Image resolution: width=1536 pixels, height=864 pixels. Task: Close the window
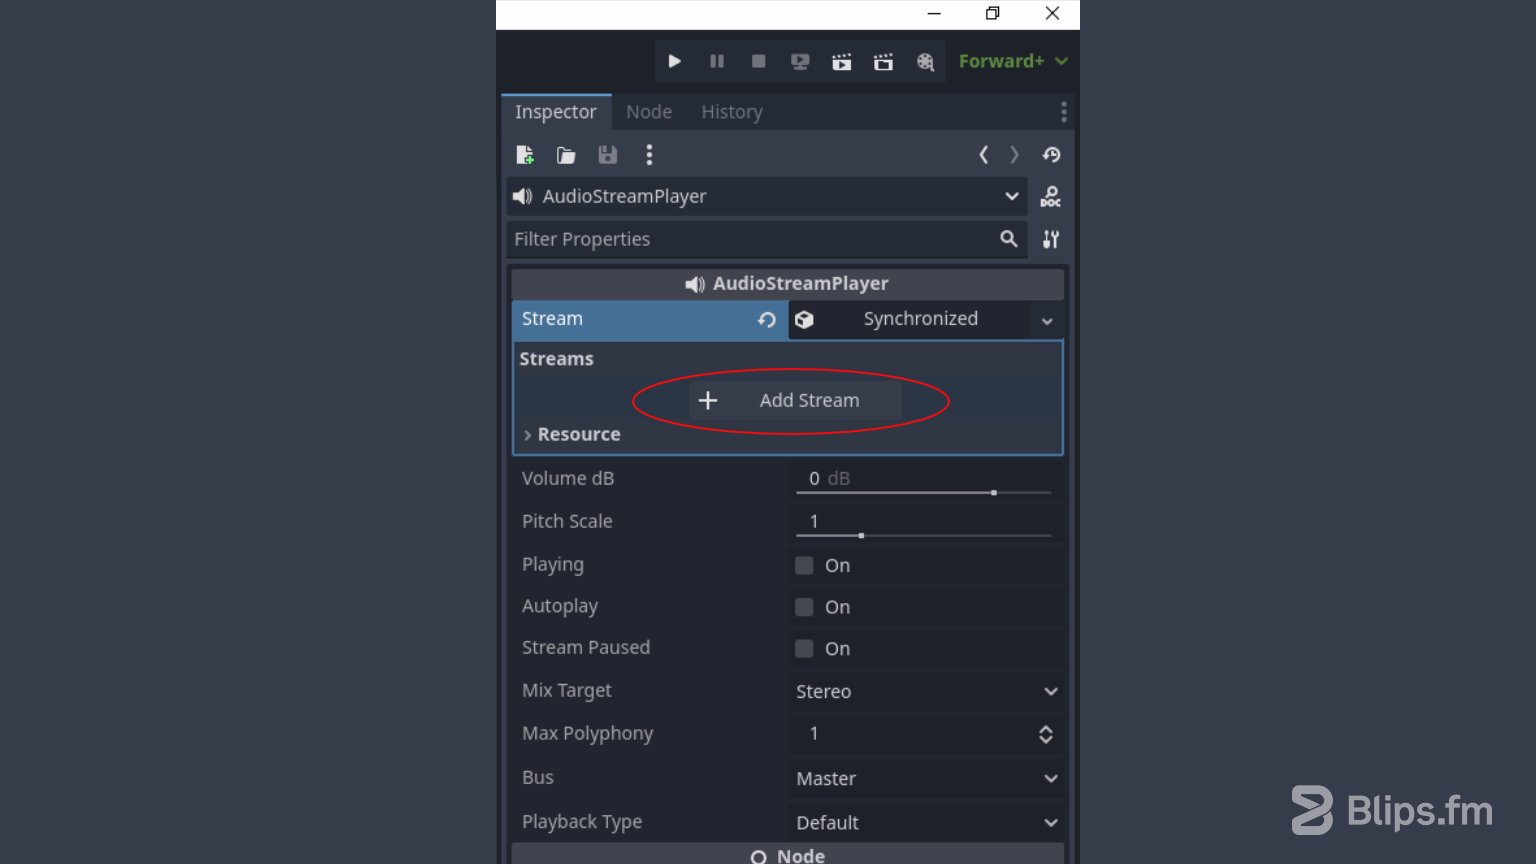tap(1052, 13)
